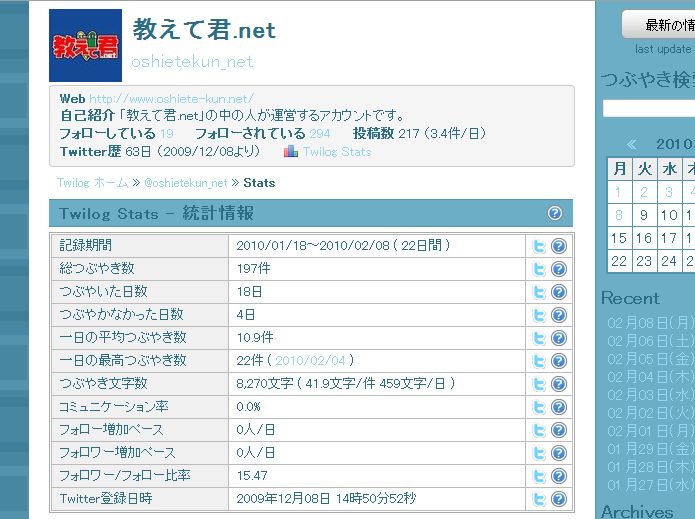Click help icon in 一日の最高つぶやき数 row
Viewport: 695px width, 519px height.
pos(559,361)
